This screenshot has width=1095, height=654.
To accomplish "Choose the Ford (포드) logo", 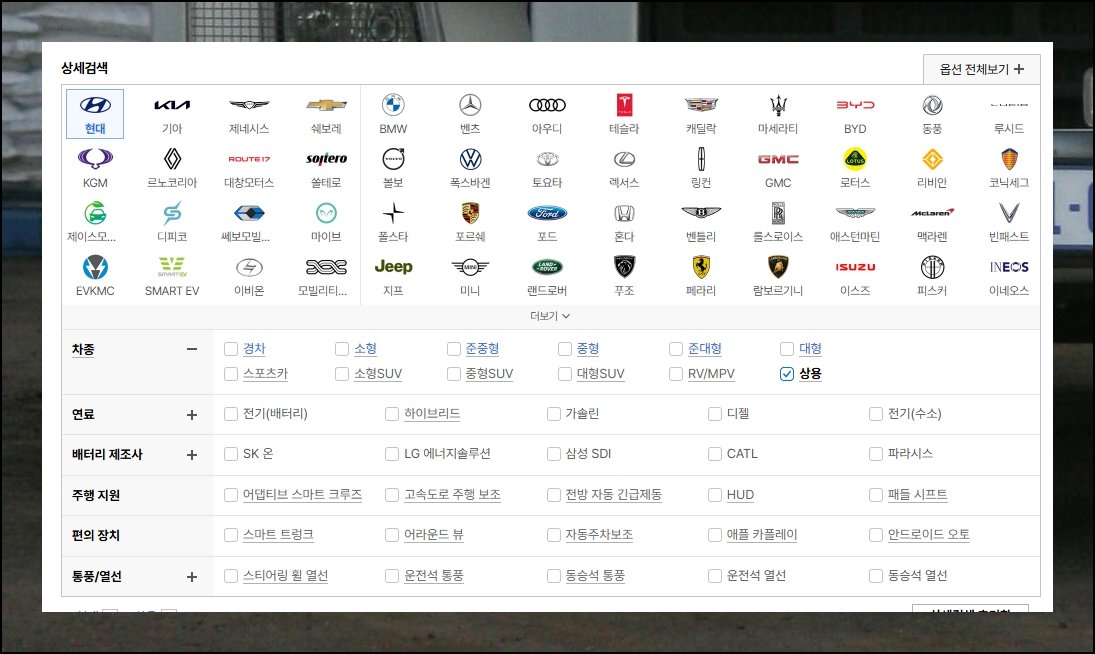I will tap(547, 213).
